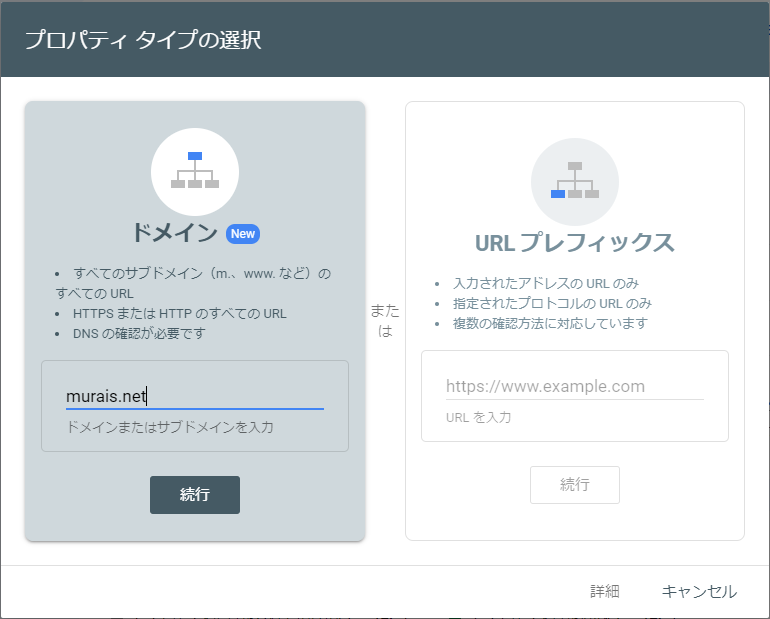The width and height of the screenshot is (770, 619).
Task: Click the URL prefix sitemap icon
Action: (574, 181)
